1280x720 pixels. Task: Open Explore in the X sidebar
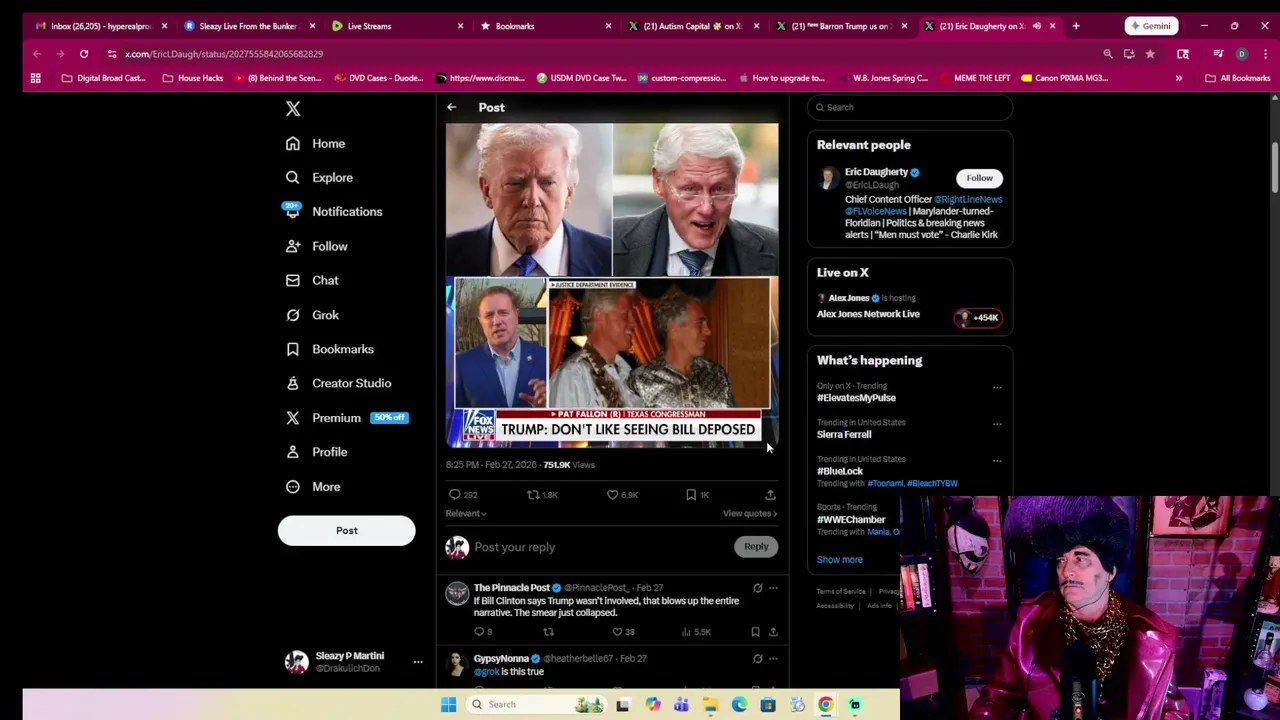coord(319,177)
